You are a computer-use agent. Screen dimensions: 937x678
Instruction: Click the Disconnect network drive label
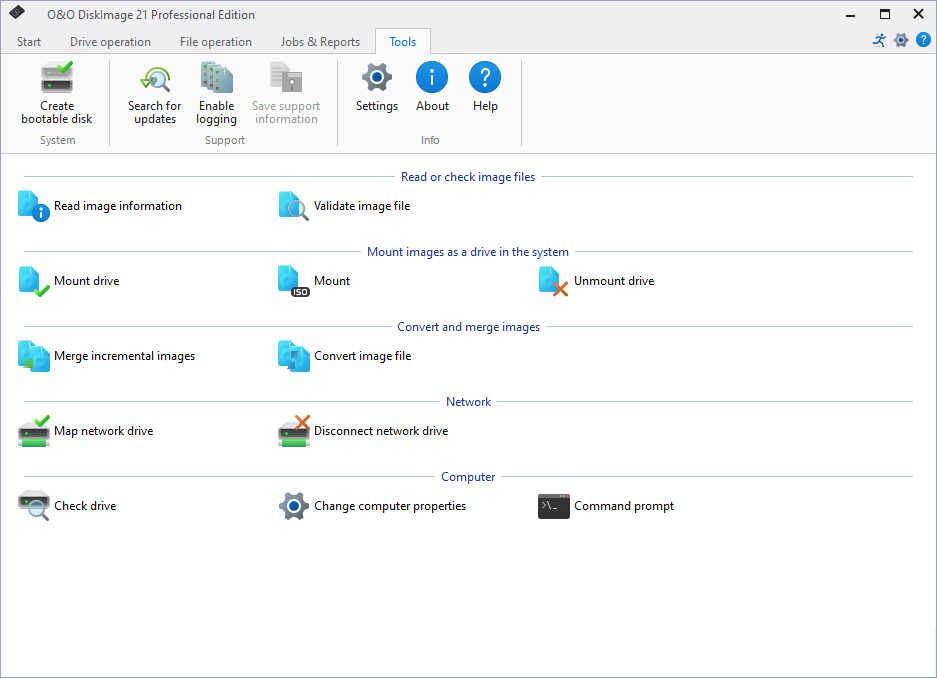pos(381,431)
